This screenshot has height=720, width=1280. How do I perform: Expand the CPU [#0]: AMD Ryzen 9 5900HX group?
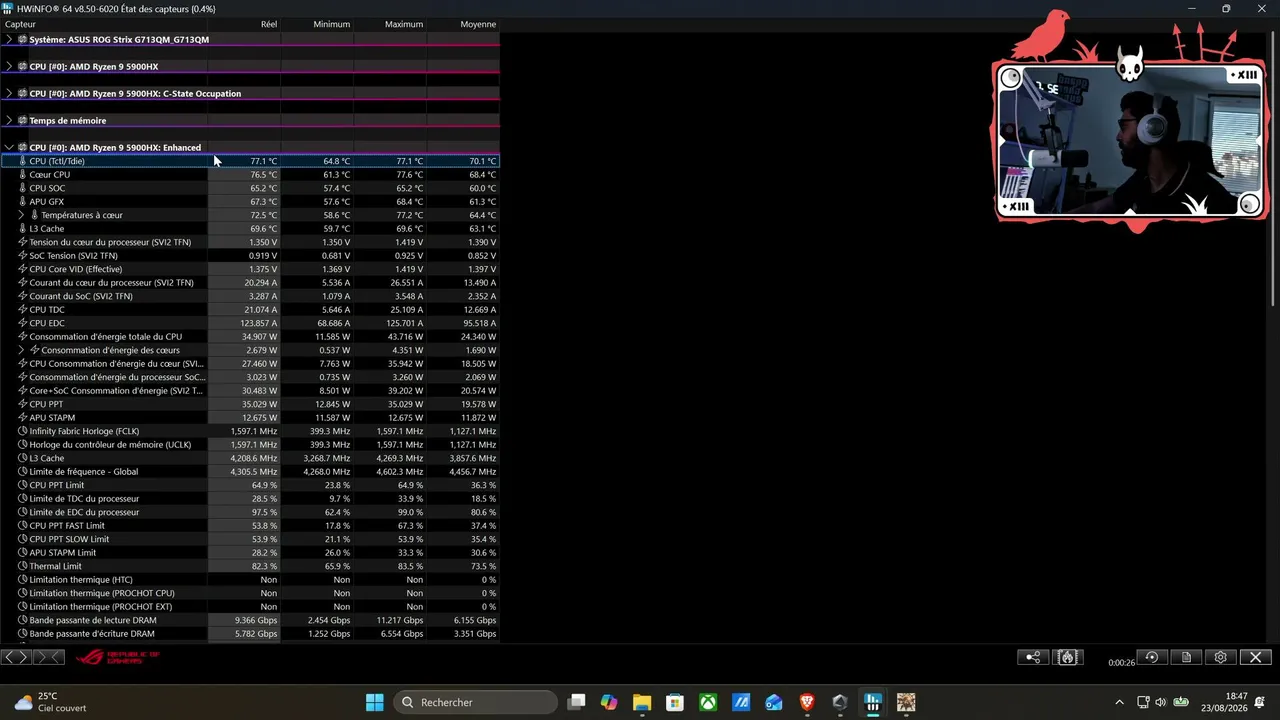pos(9,67)
